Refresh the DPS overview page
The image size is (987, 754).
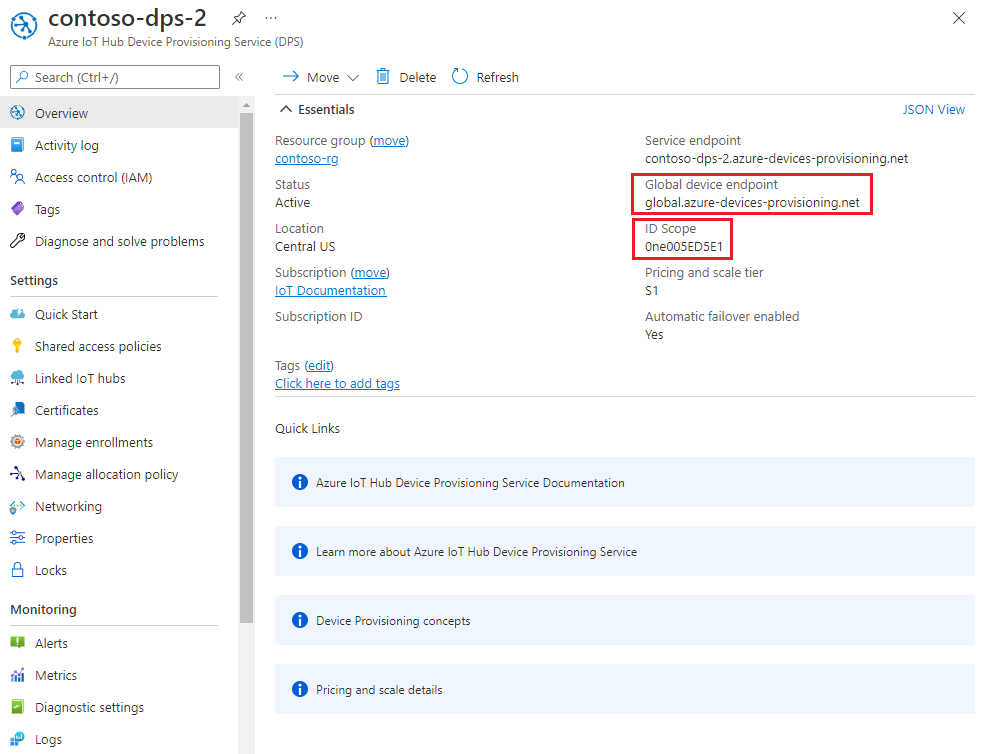484,76
